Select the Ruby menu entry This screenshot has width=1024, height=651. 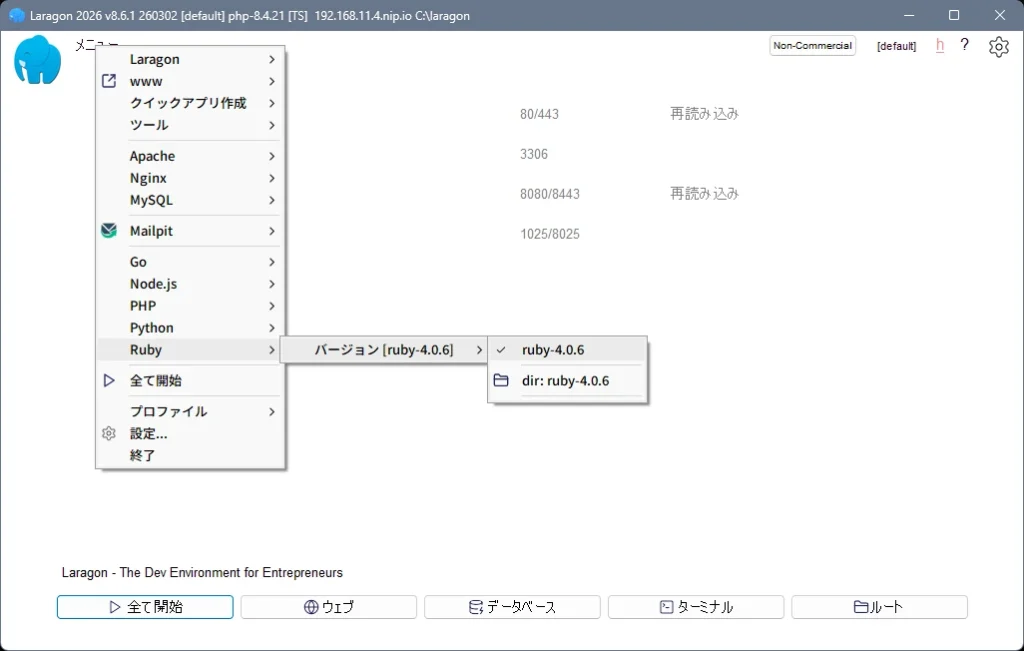coord(190,349)
